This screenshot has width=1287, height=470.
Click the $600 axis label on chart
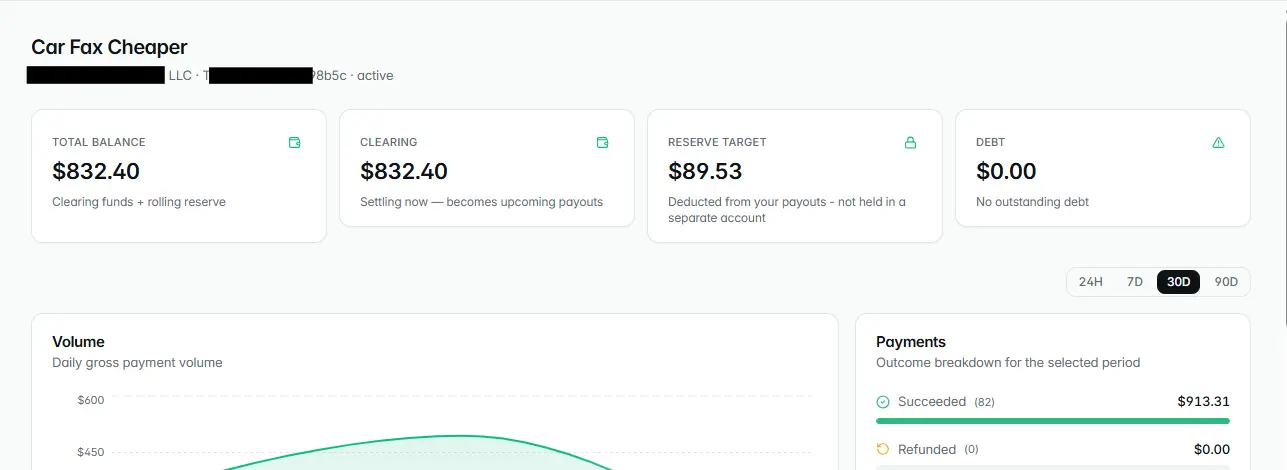90,400
